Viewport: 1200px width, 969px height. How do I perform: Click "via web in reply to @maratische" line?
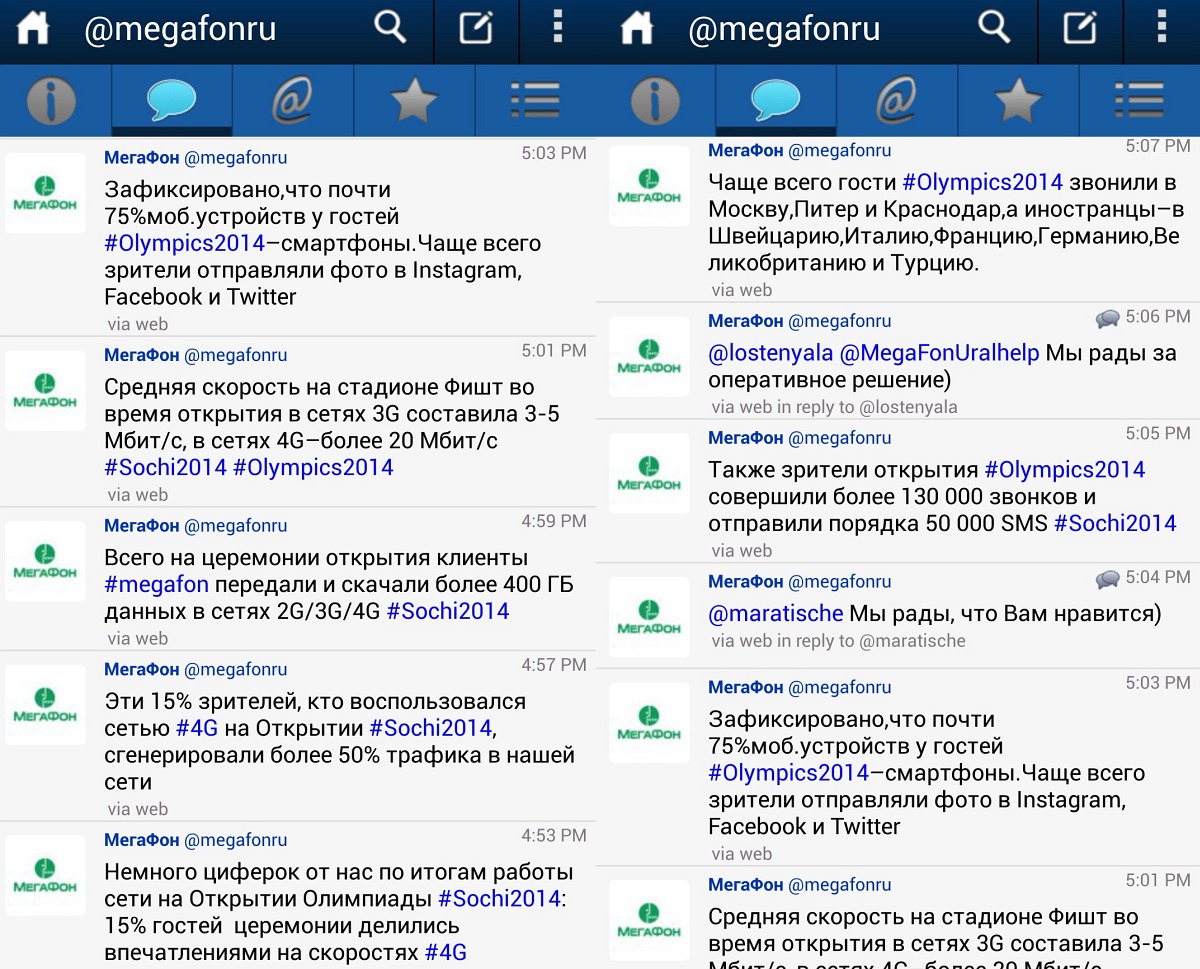coord(839,641)
